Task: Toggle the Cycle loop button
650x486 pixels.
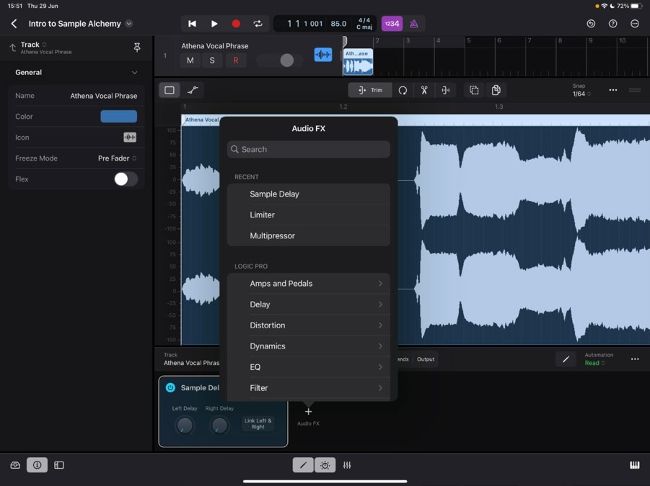Action: tap(259, 23)
